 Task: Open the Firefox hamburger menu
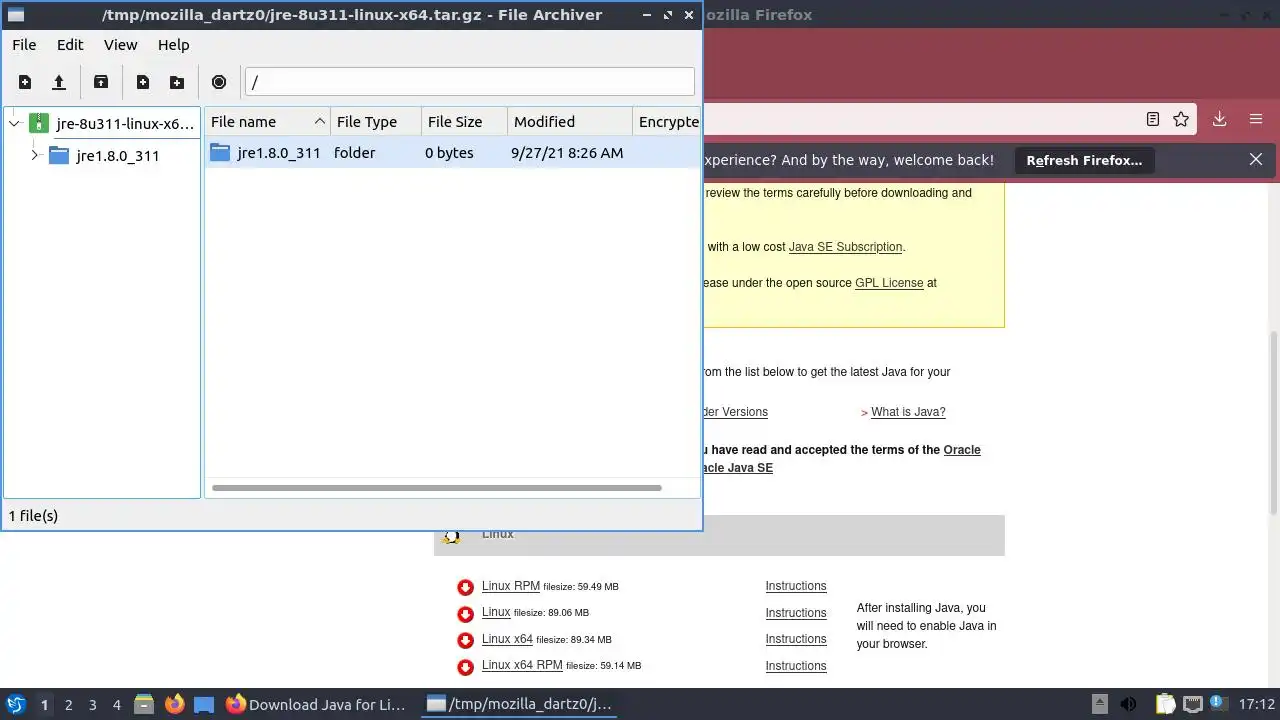(1256, 119)
